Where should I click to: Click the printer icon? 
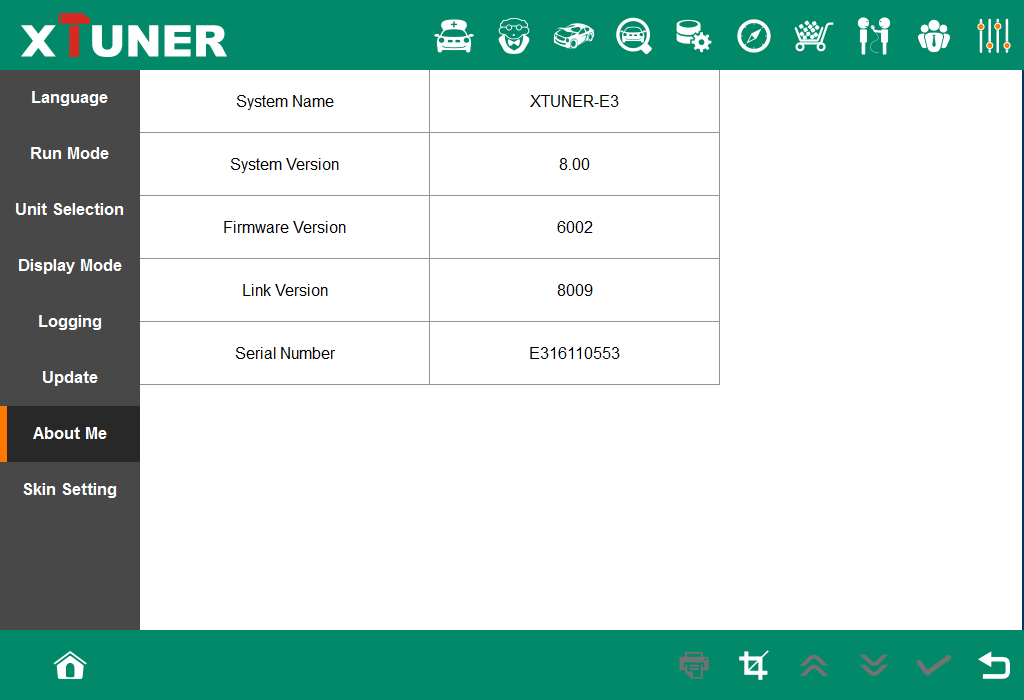(694, 665)
